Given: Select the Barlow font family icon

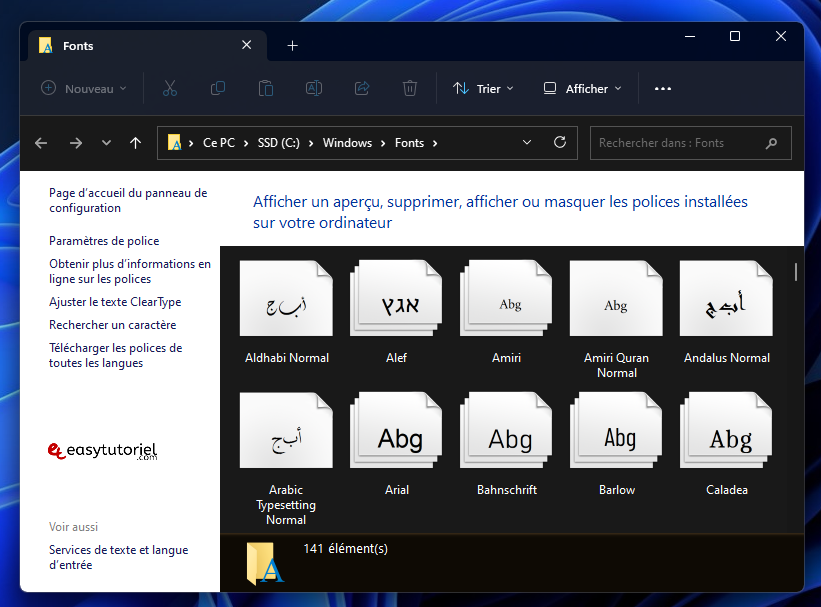Looking at the screenshot, I should 616,431.
